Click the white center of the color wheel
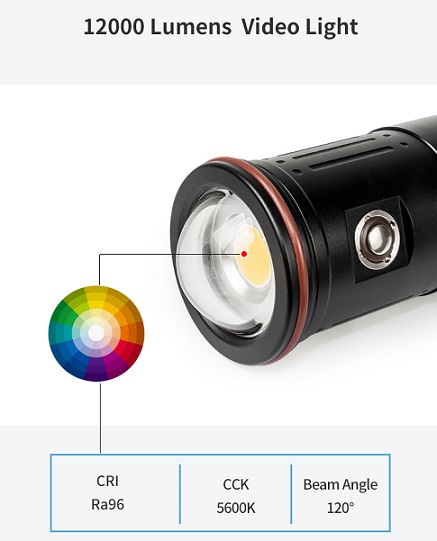 (96, 333)
